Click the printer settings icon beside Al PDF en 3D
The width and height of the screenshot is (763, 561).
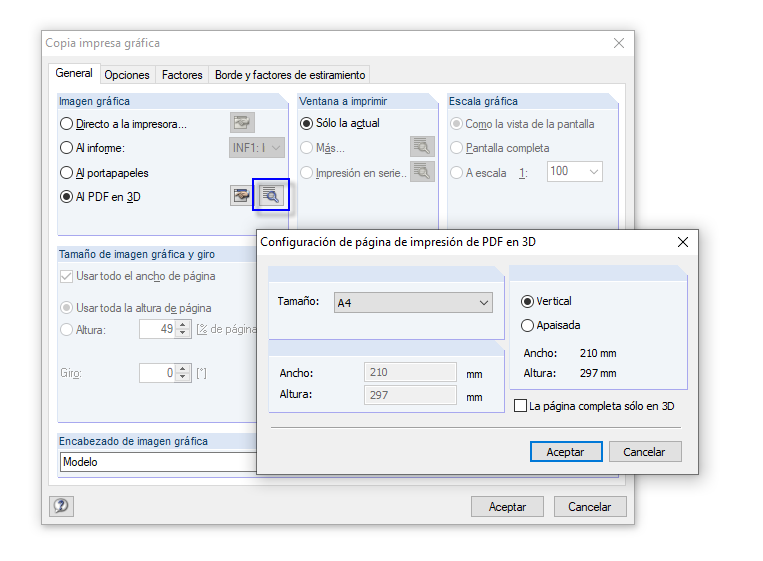[x=241, y=196]
